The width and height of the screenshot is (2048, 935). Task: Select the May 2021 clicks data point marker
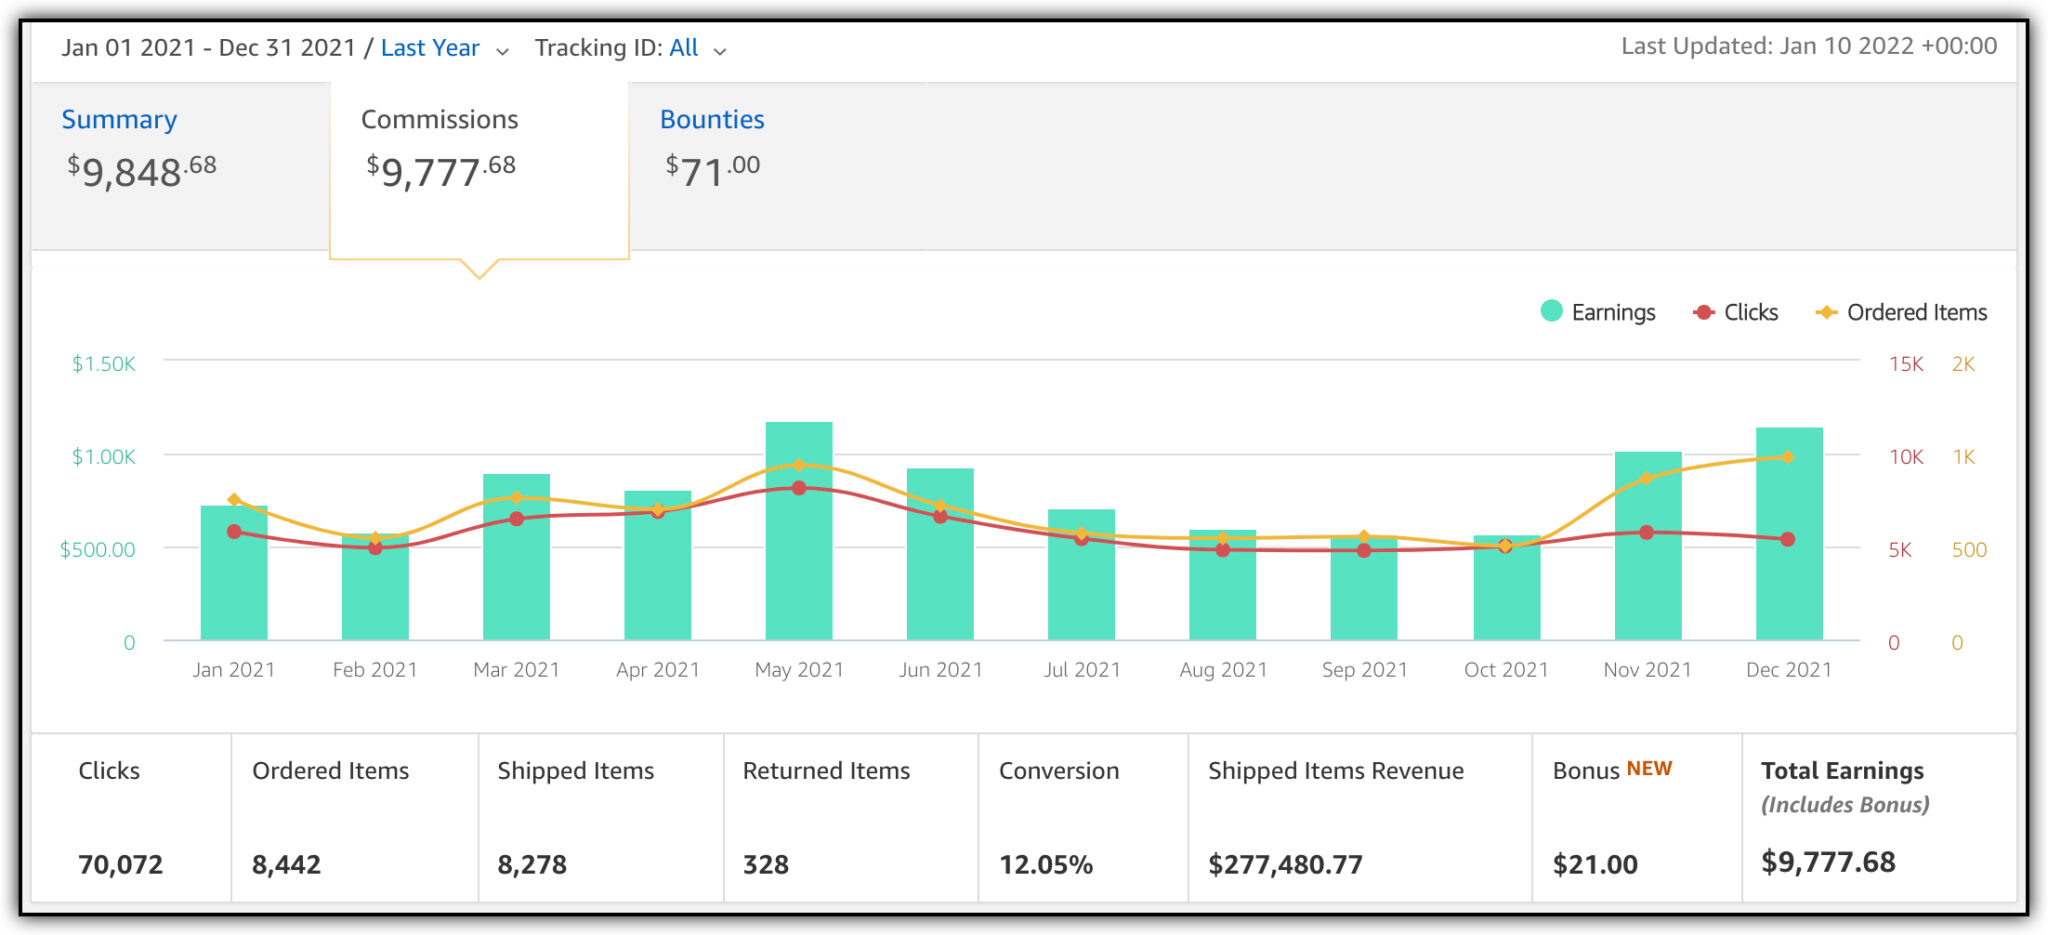click(798, 487)
